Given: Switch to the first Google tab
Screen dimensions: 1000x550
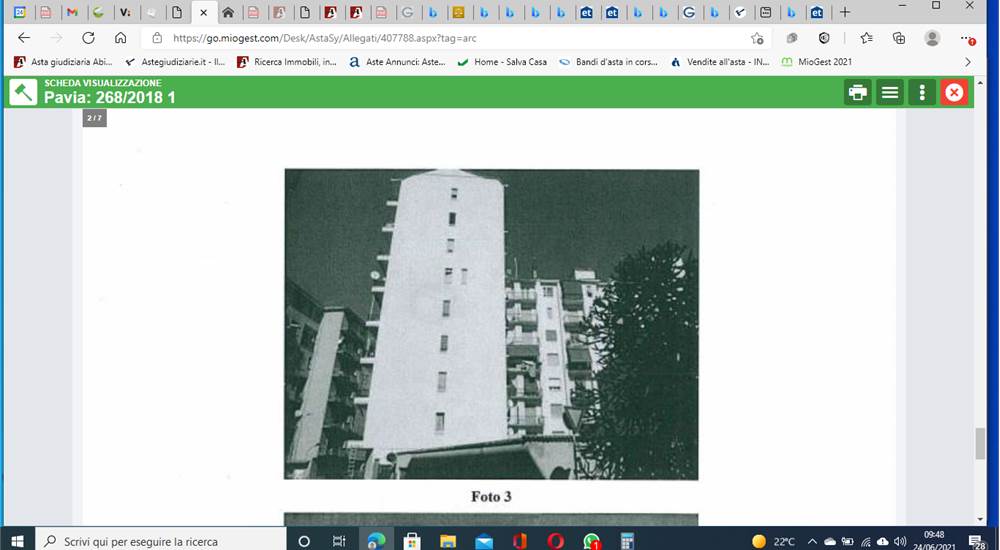Looking at the screenshot, I should [407, 12].
